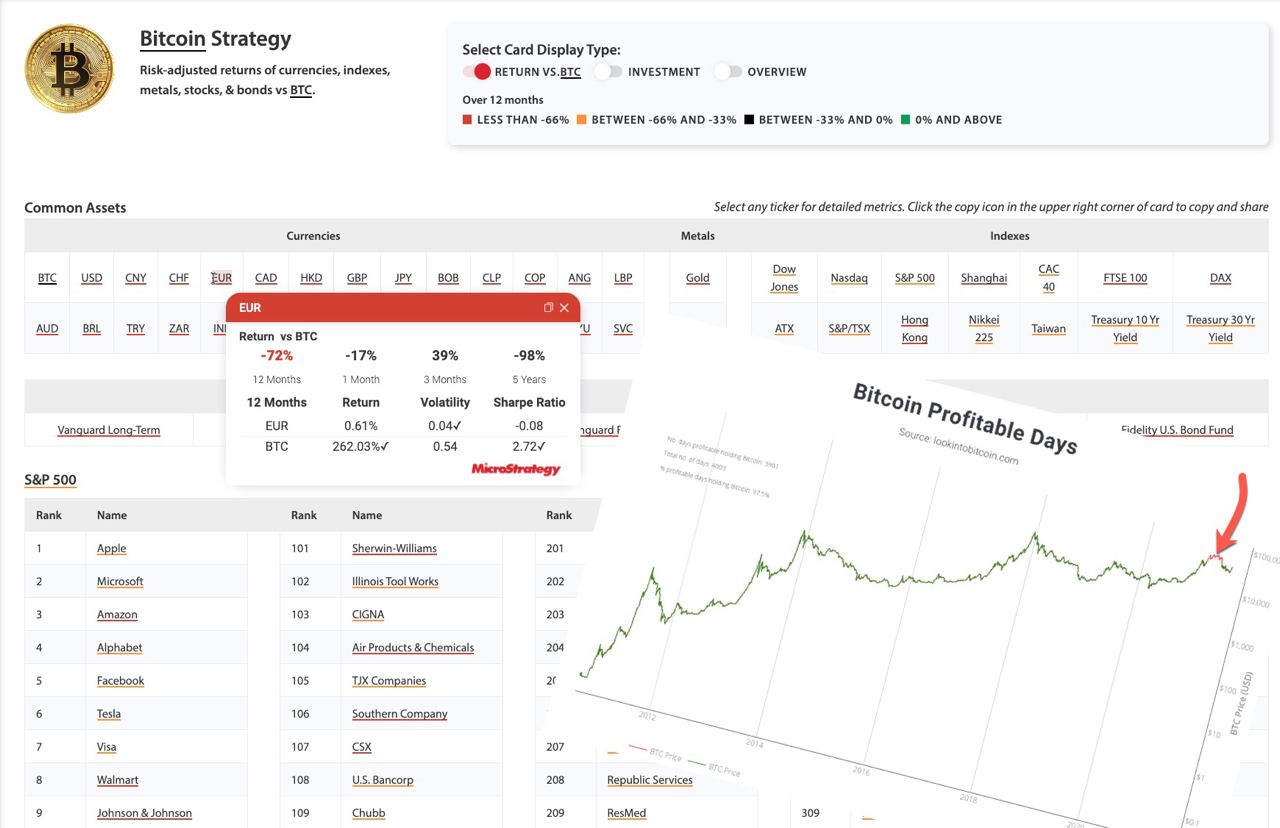Open Fidelity U.S. Bond Fund
The width and height of the screenshot is (1280, 828).
pos(1177,430)
